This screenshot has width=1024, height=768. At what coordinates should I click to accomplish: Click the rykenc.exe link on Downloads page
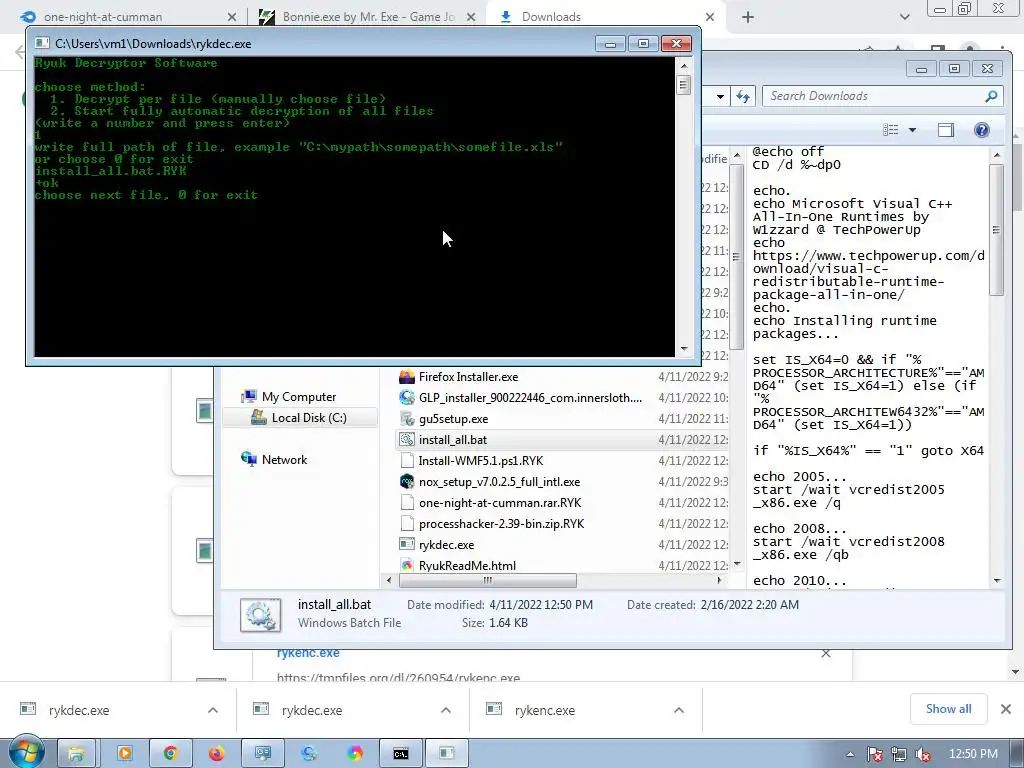pyautogui.click(x=308, y=653)
